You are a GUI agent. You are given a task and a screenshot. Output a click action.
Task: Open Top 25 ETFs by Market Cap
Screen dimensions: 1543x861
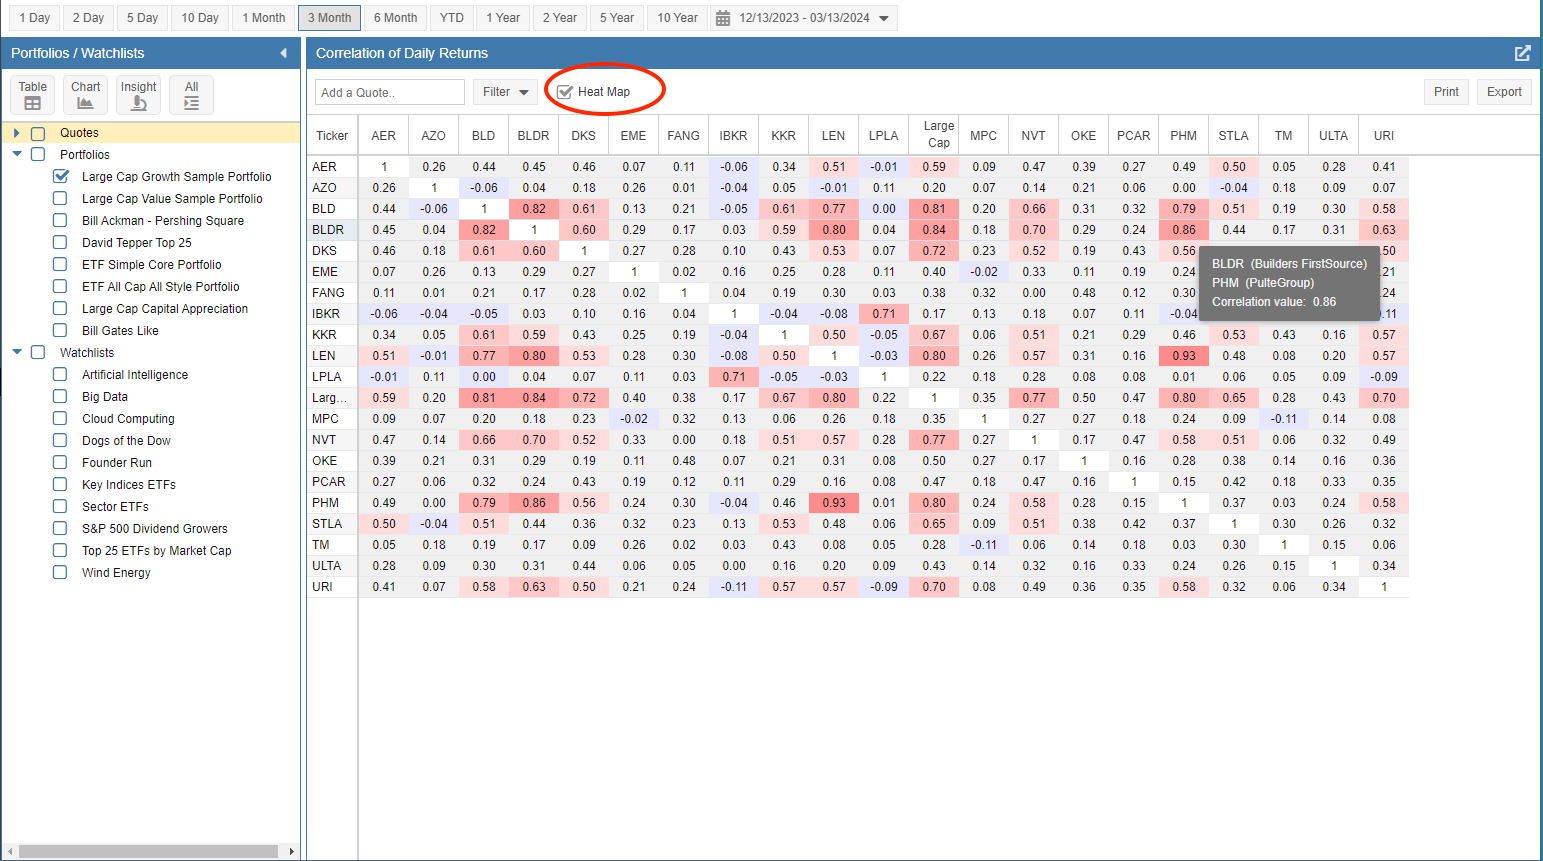(157, 550)
